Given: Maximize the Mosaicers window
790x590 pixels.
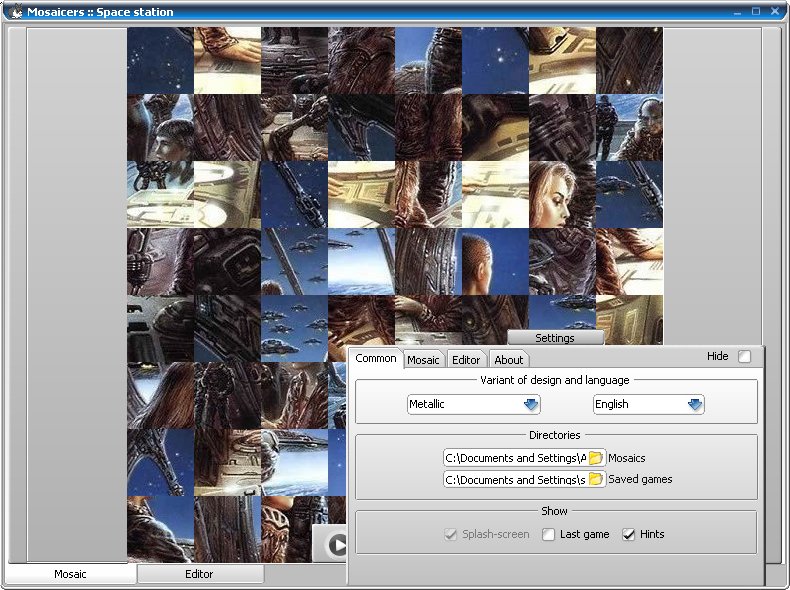Looking at the screenshot, I should click(x=756, y=11).
